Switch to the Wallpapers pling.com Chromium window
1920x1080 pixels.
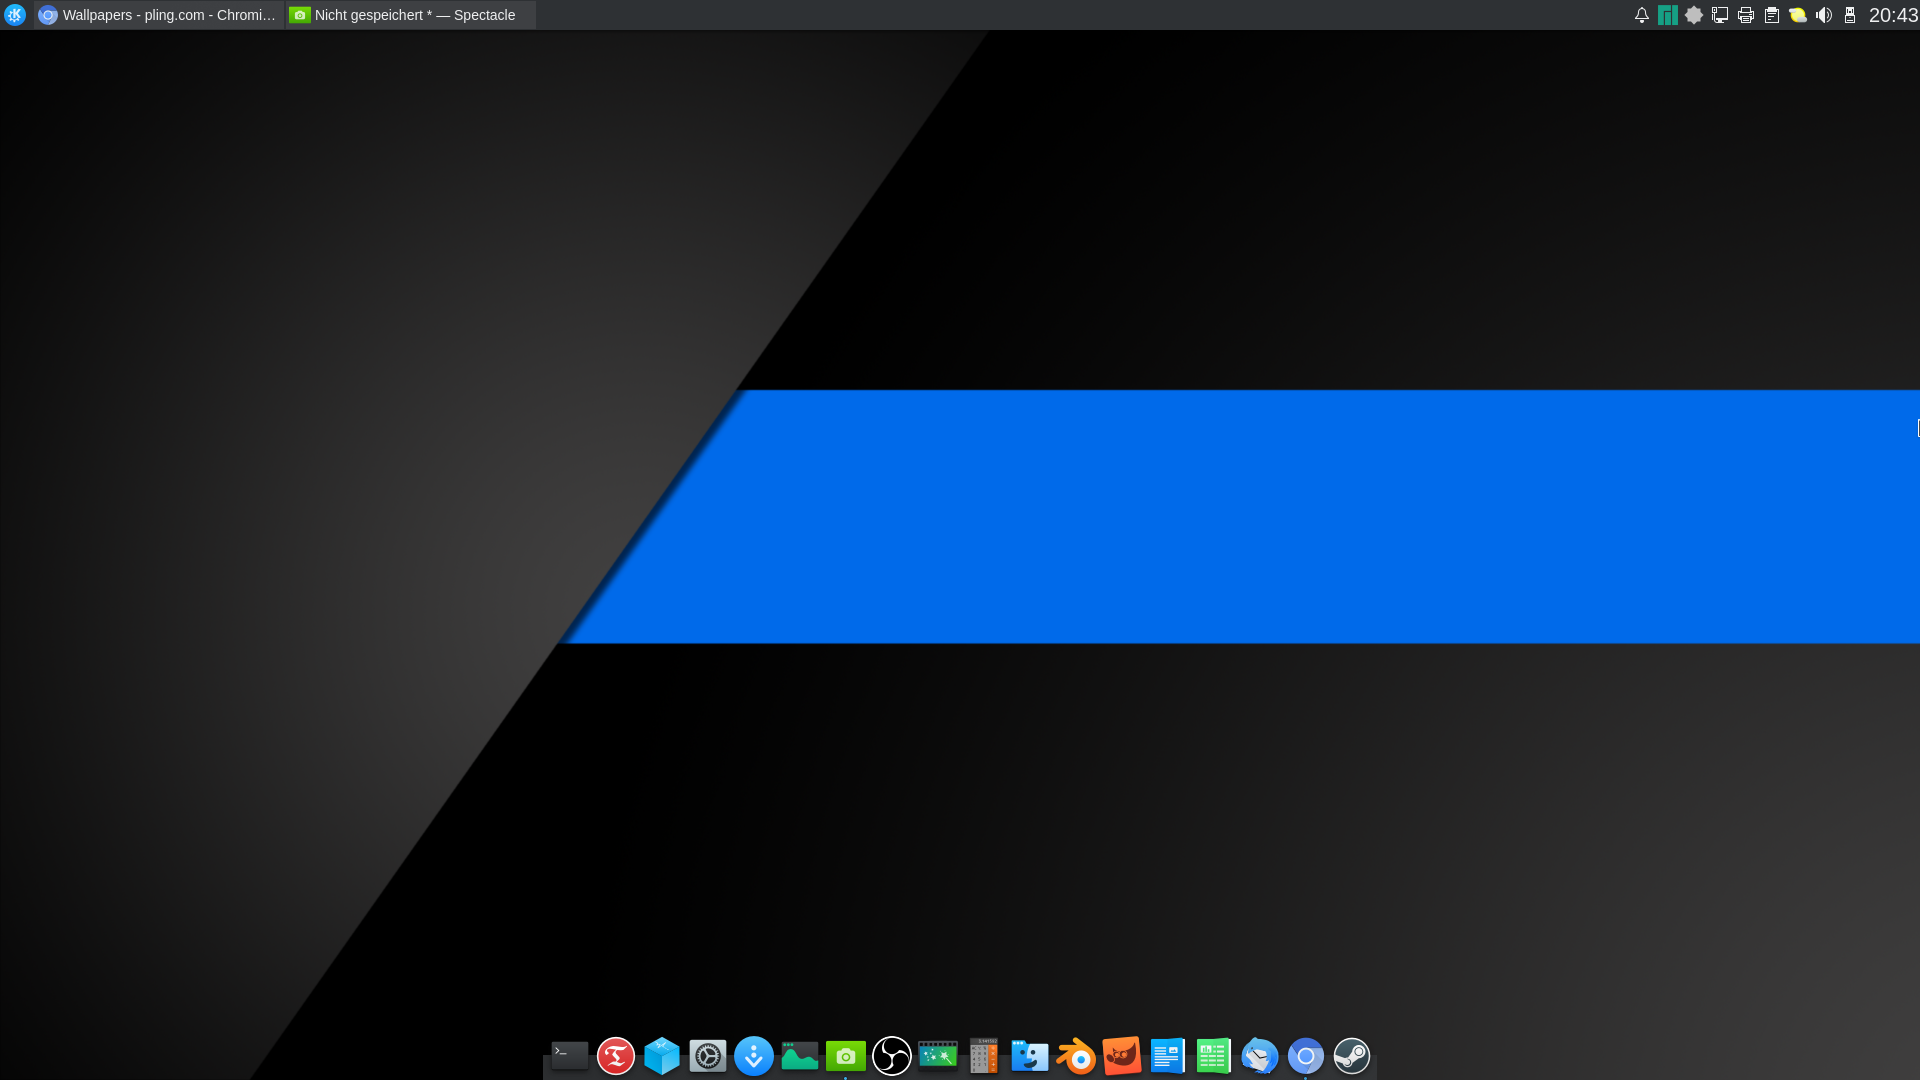pyautogui.click(x=159, y=15)
